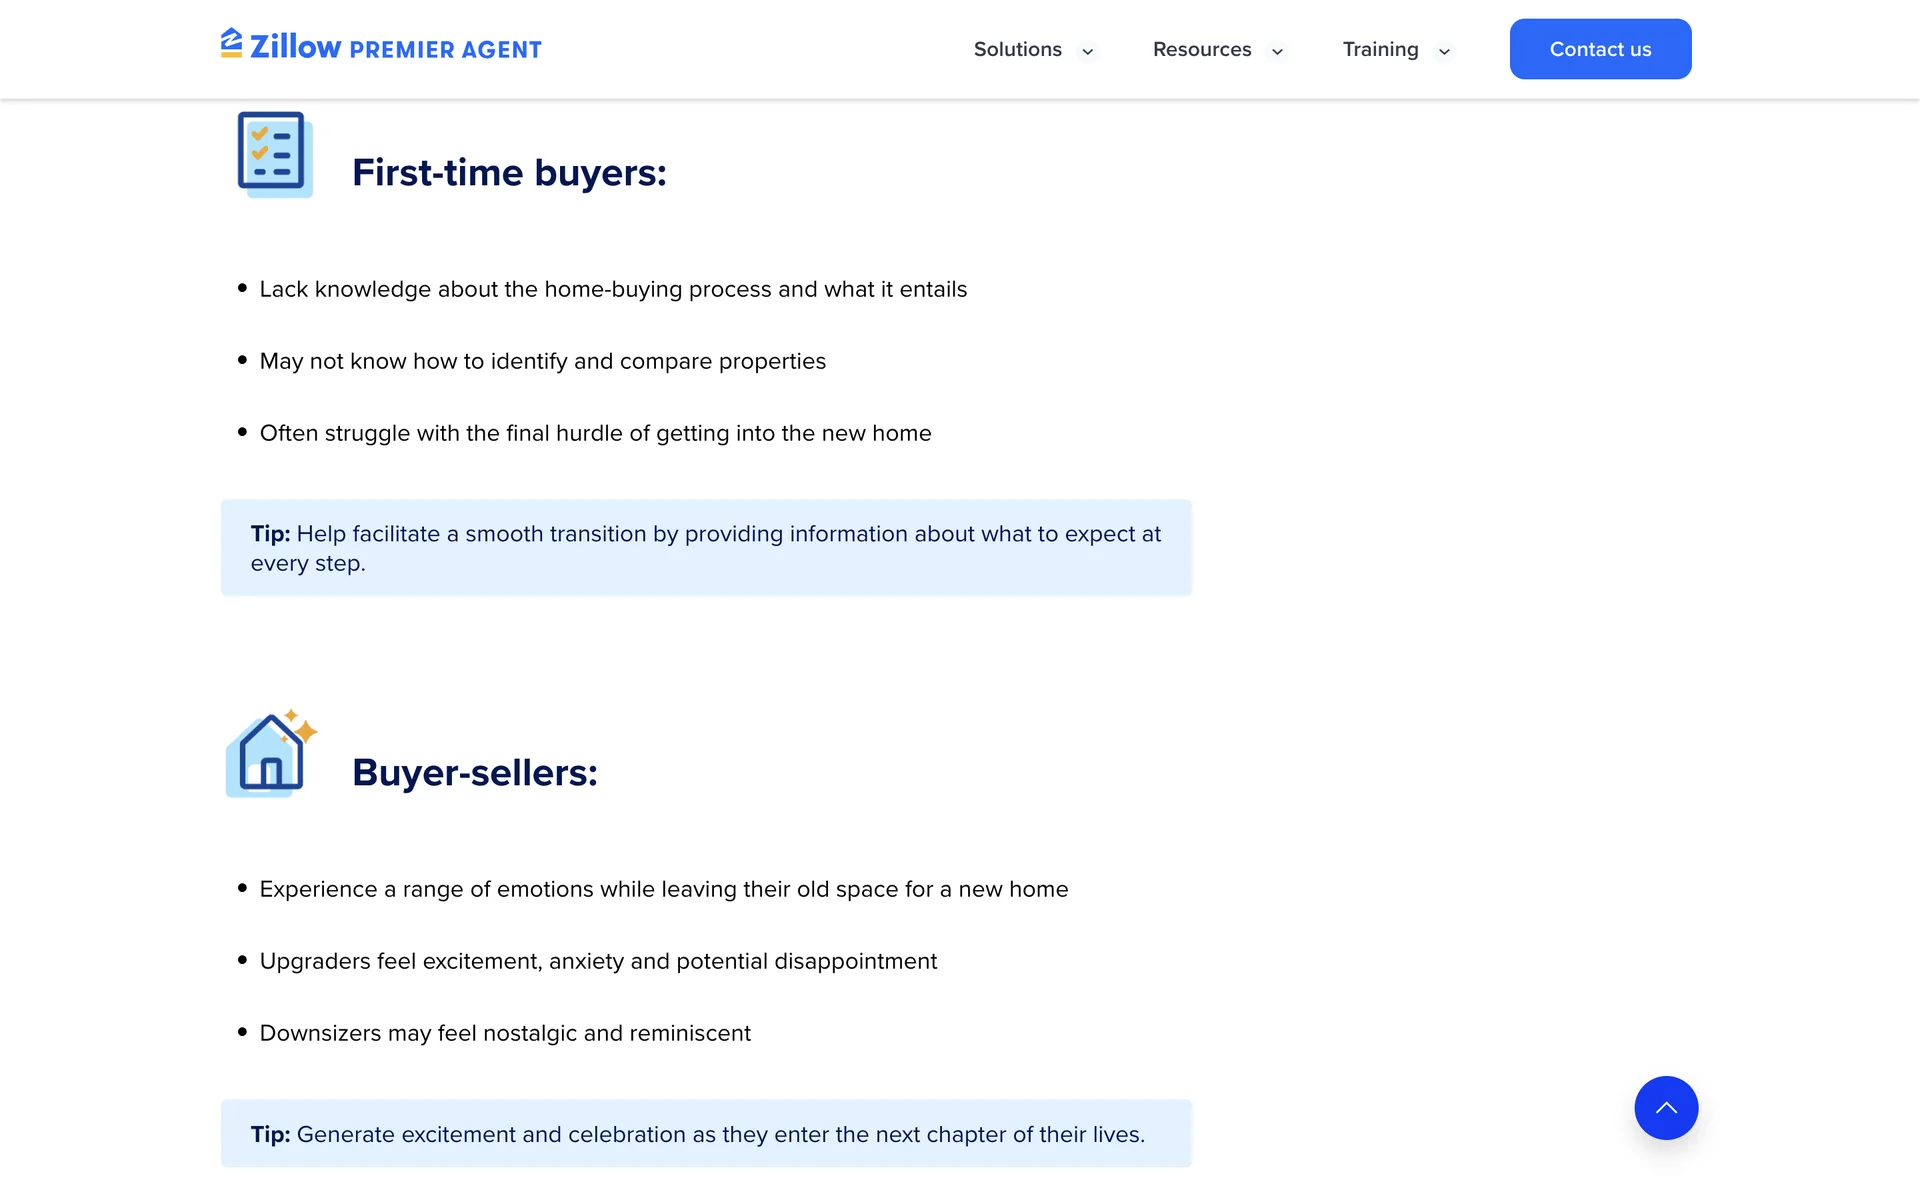Expand the Resources dropdown chevron
This screenshot has width=1920, height=1200.
pos(1277,51)
